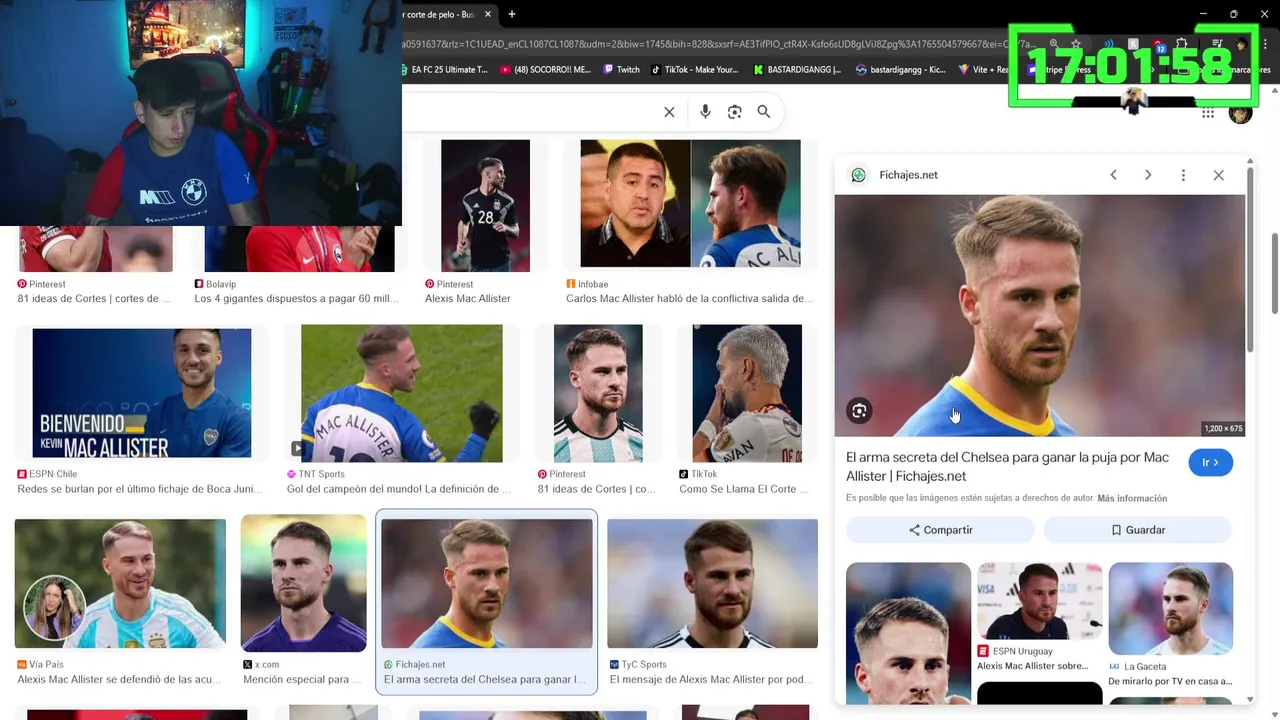
Task: Click the Fichajes.net source name in panel
Action: [908, 175]
